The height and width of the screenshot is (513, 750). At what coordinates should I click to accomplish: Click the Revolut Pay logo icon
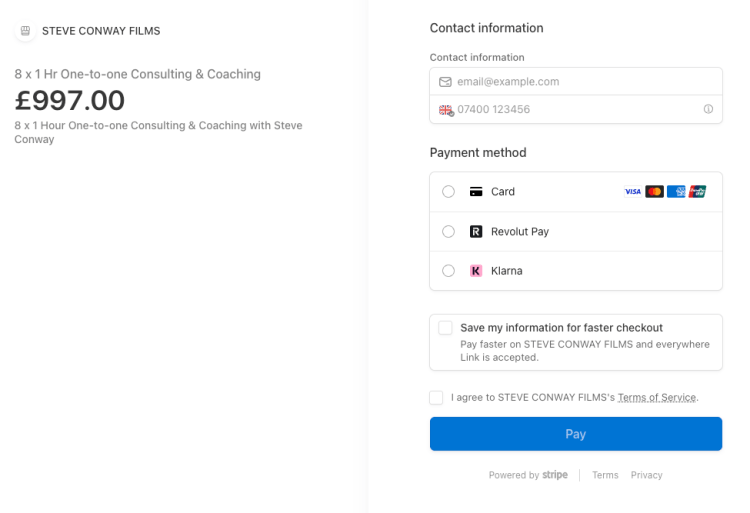click(476, 231)
